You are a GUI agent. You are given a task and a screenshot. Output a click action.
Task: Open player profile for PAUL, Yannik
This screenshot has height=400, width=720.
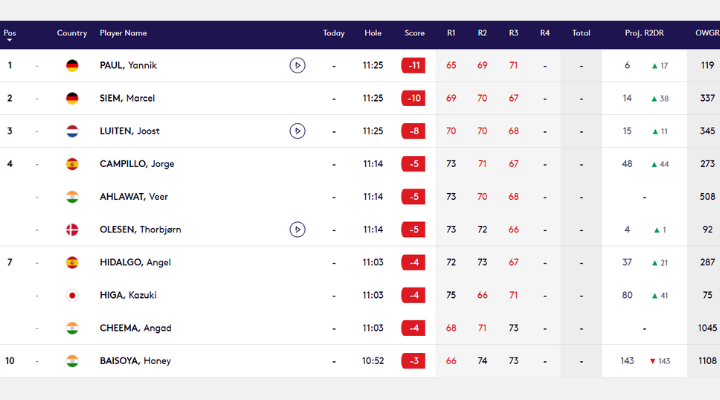tap(128, 66)
